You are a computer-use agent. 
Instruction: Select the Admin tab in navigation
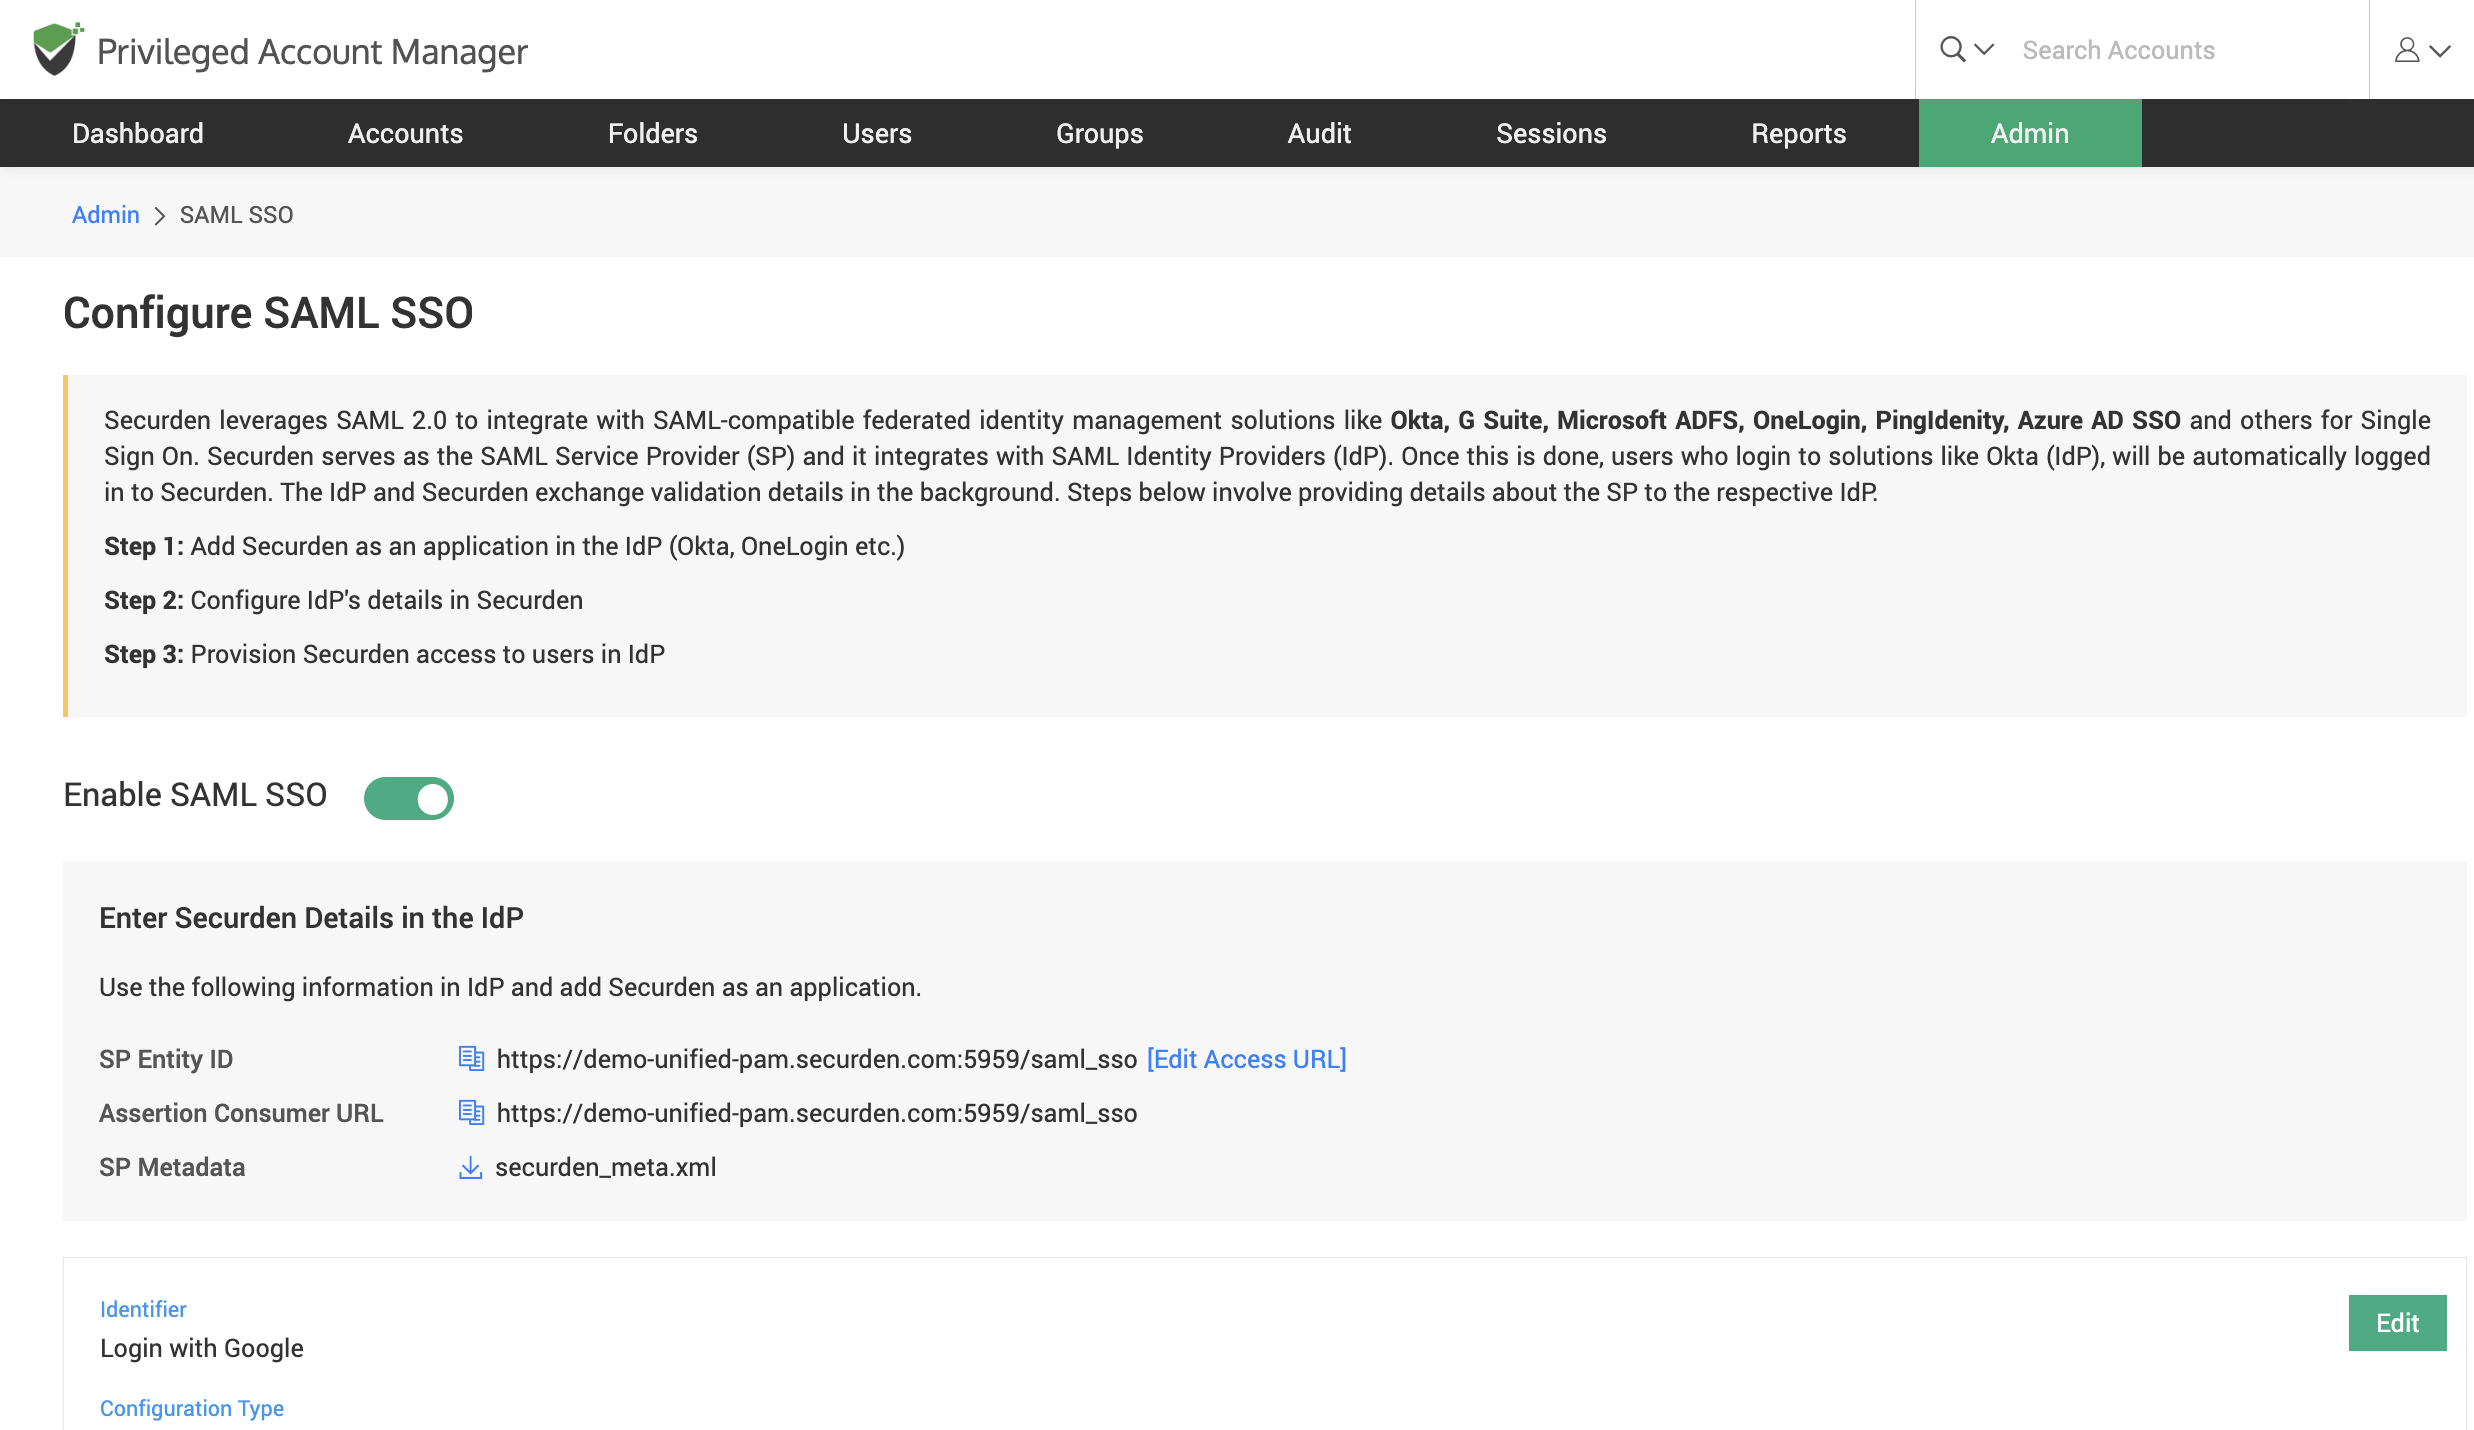pos(2030,133)
